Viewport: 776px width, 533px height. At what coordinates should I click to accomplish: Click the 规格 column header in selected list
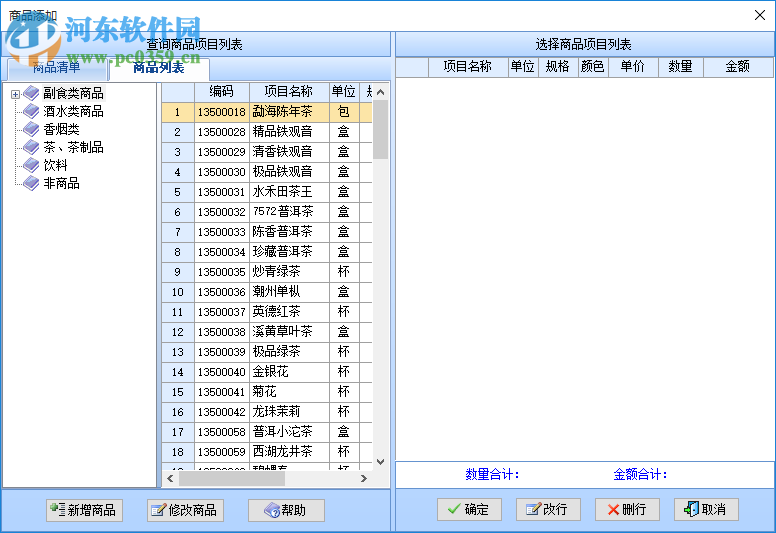557,67
